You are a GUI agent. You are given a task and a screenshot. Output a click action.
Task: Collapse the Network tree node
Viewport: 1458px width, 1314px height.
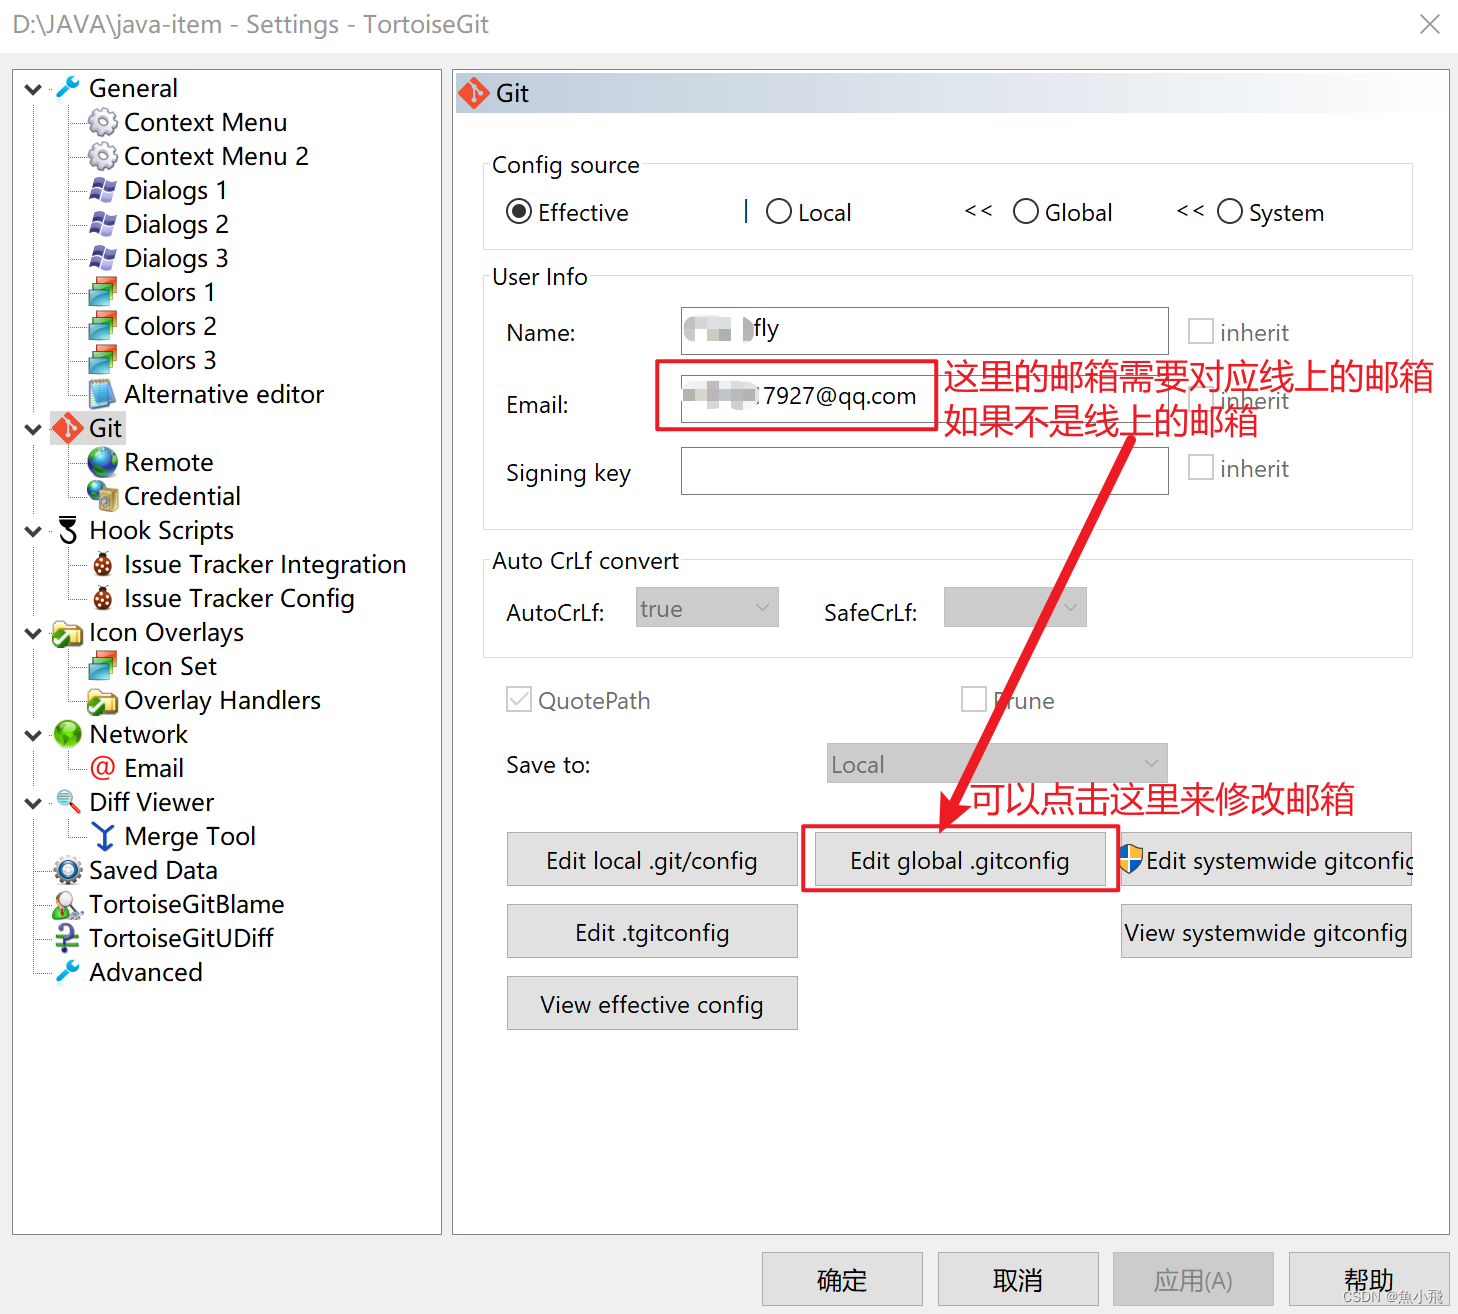tap(33, 735)
